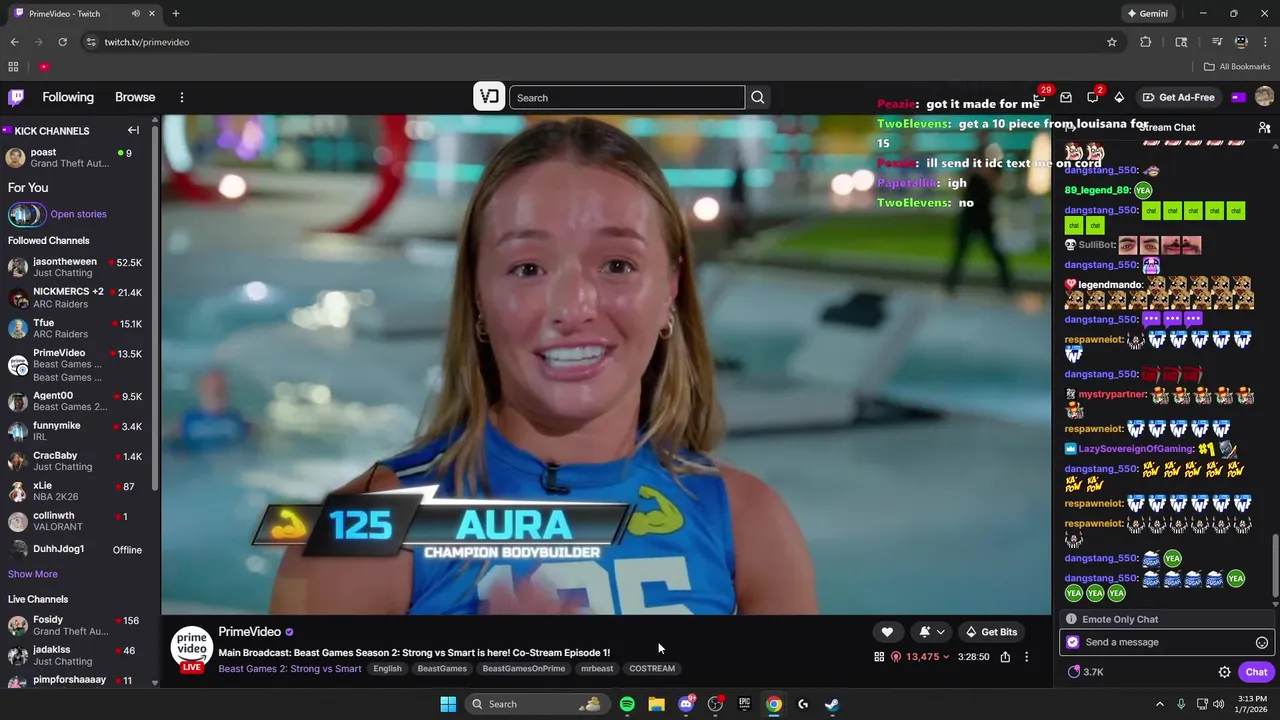The height and width of the screenshot is (720, 1280).
Task: Open stream options three-dot menu
Action: [1026, 657]
